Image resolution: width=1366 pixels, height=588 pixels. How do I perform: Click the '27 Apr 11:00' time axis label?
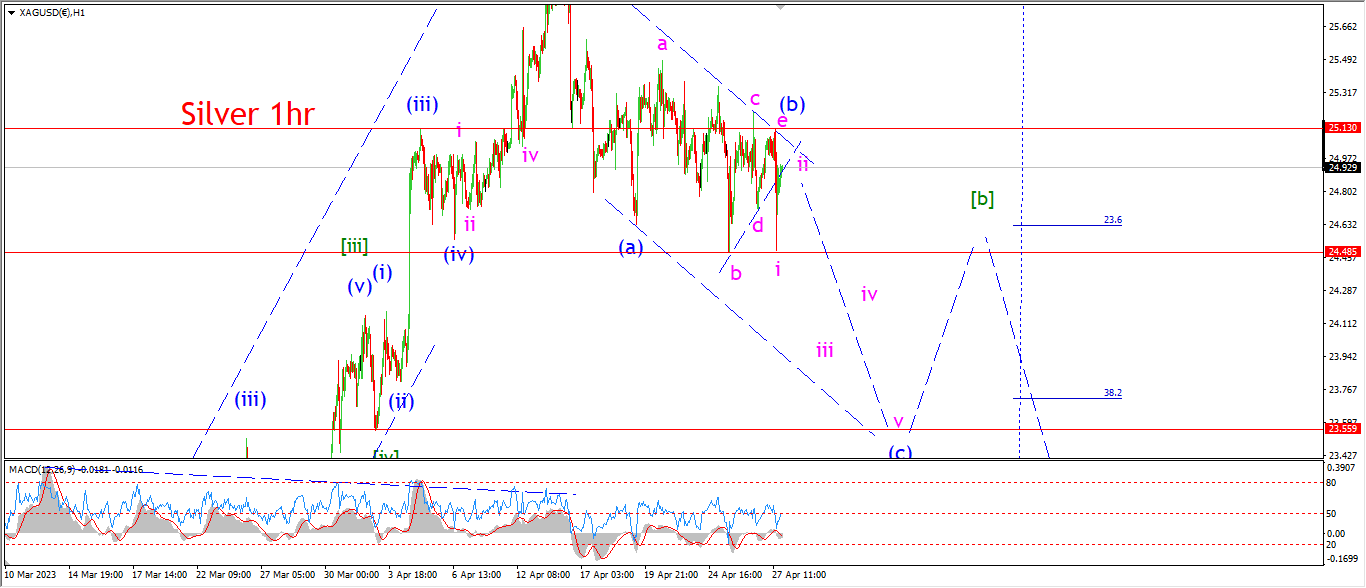coord(797,576)
